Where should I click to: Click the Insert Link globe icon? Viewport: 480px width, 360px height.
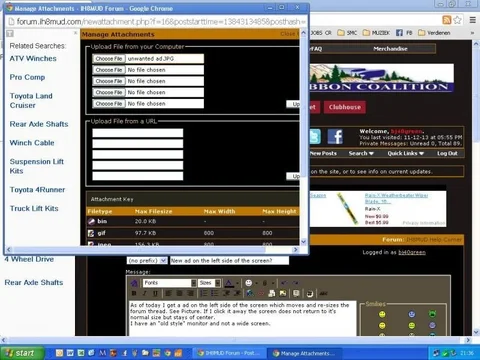click(250, 293)
